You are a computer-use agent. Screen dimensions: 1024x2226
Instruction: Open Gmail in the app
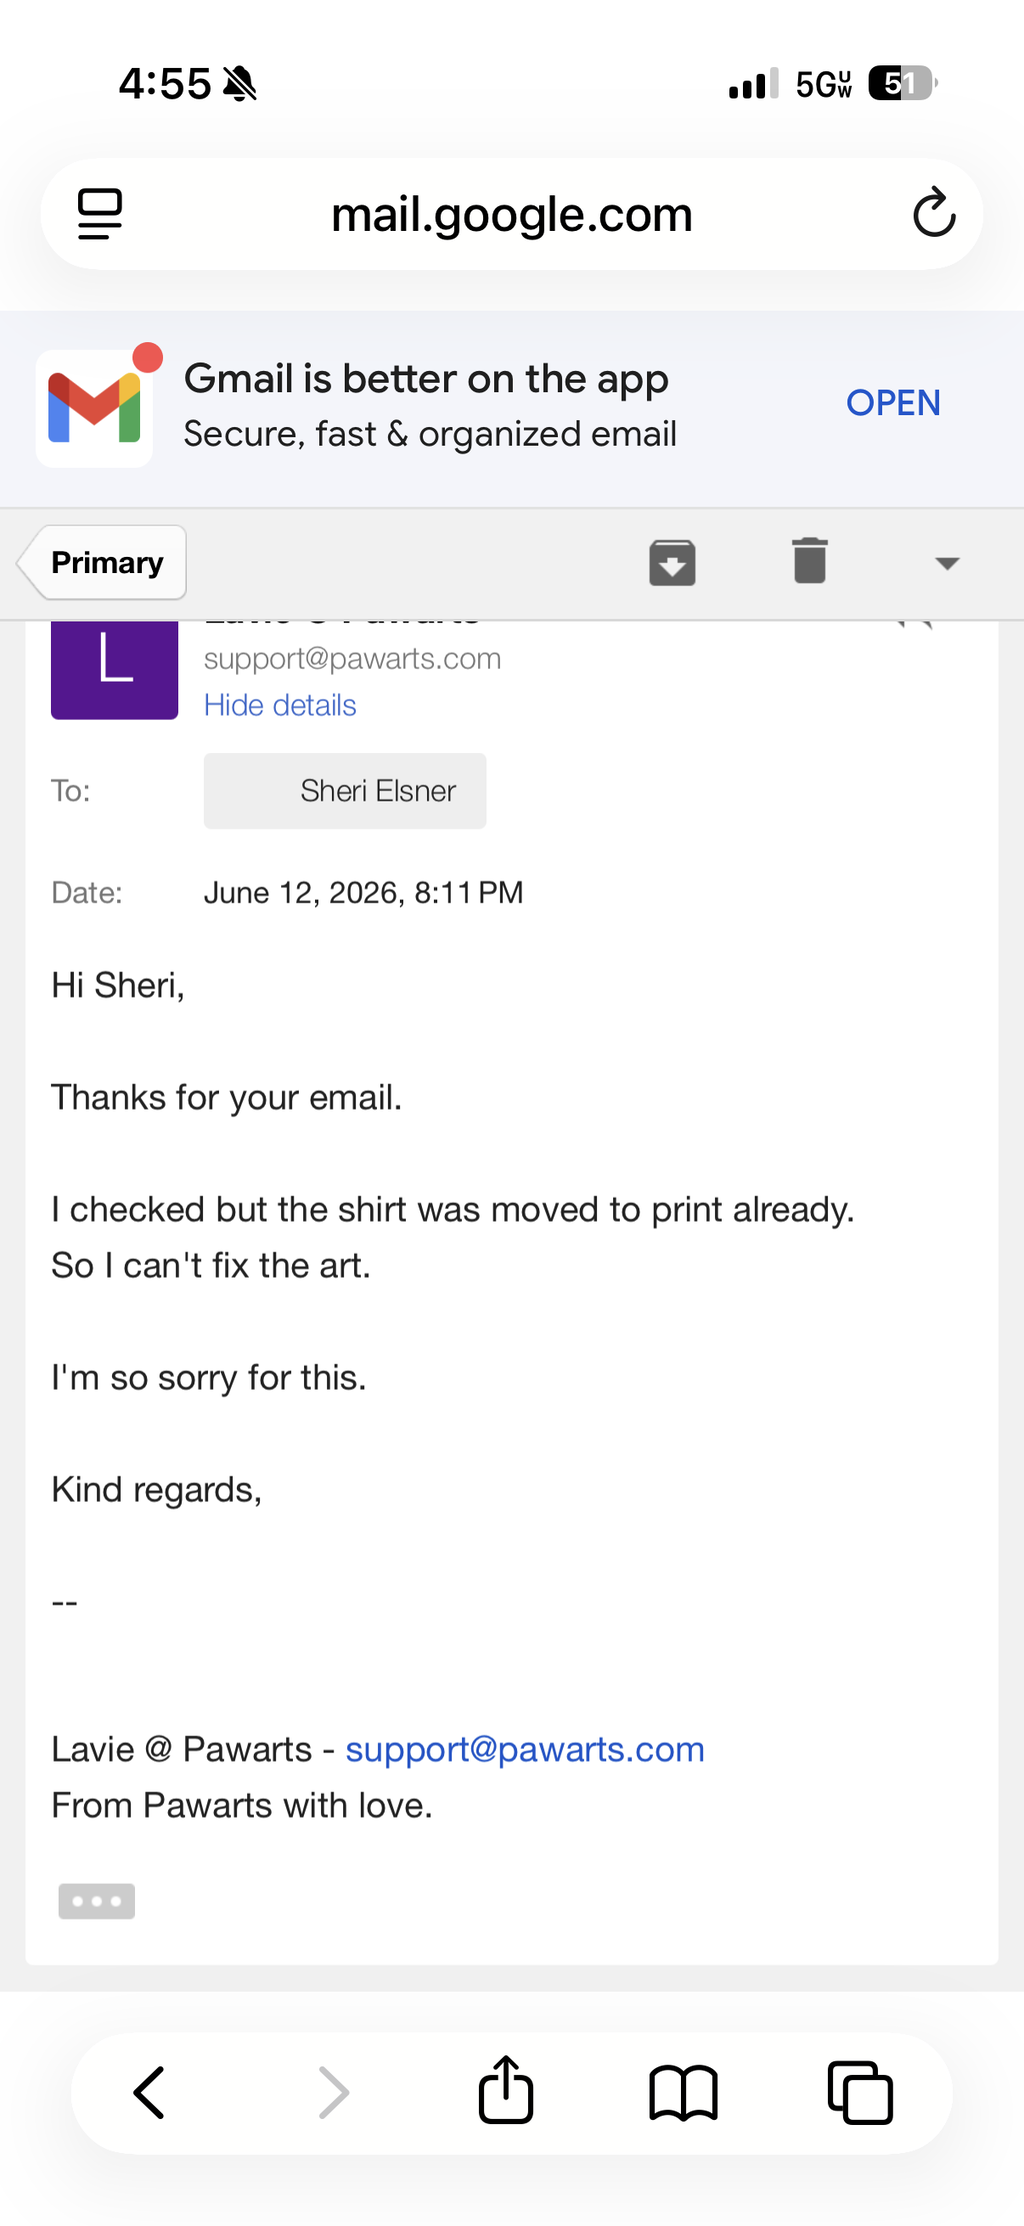tap(893, 403)
